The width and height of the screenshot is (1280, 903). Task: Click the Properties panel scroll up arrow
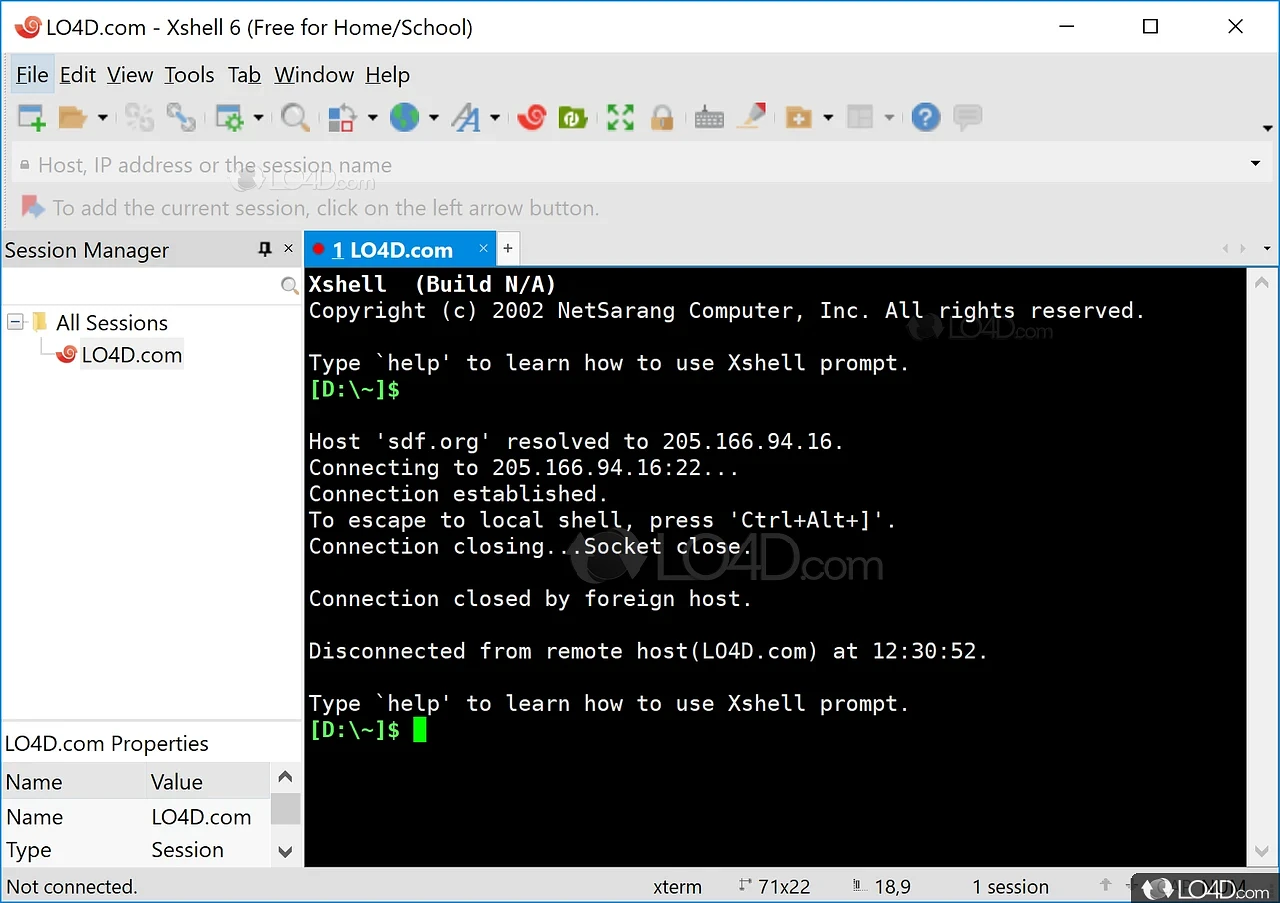(285, 777)
